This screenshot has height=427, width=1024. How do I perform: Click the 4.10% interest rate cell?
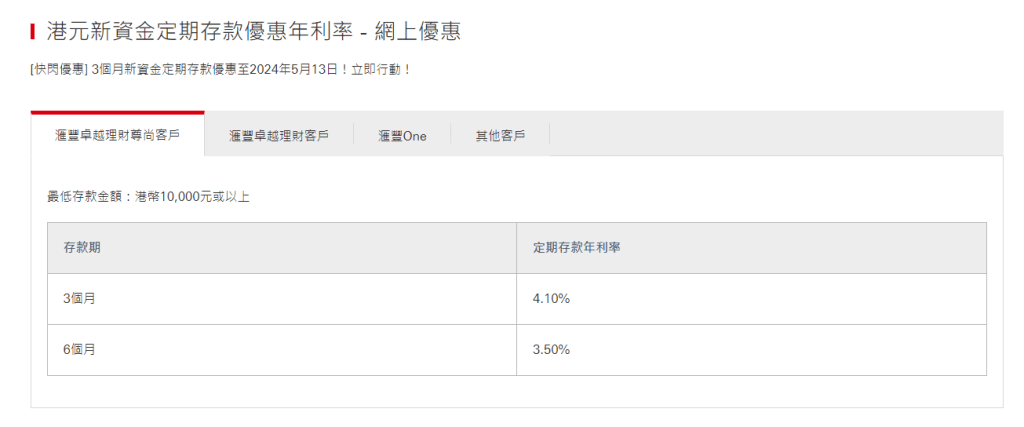coord(552,299)
